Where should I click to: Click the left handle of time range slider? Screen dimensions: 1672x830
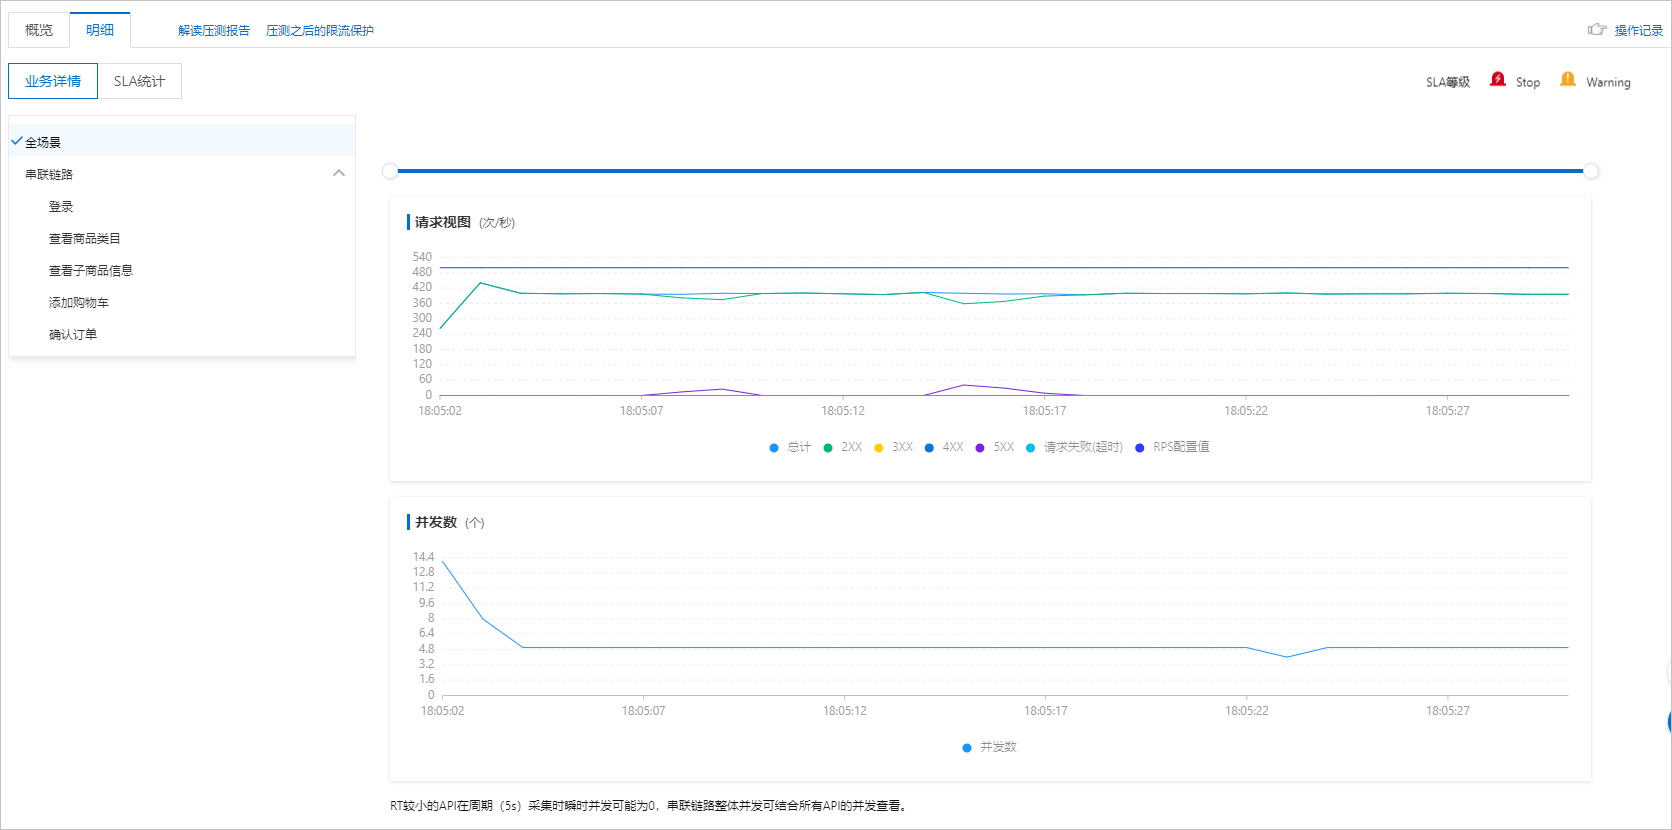(390, 171)
